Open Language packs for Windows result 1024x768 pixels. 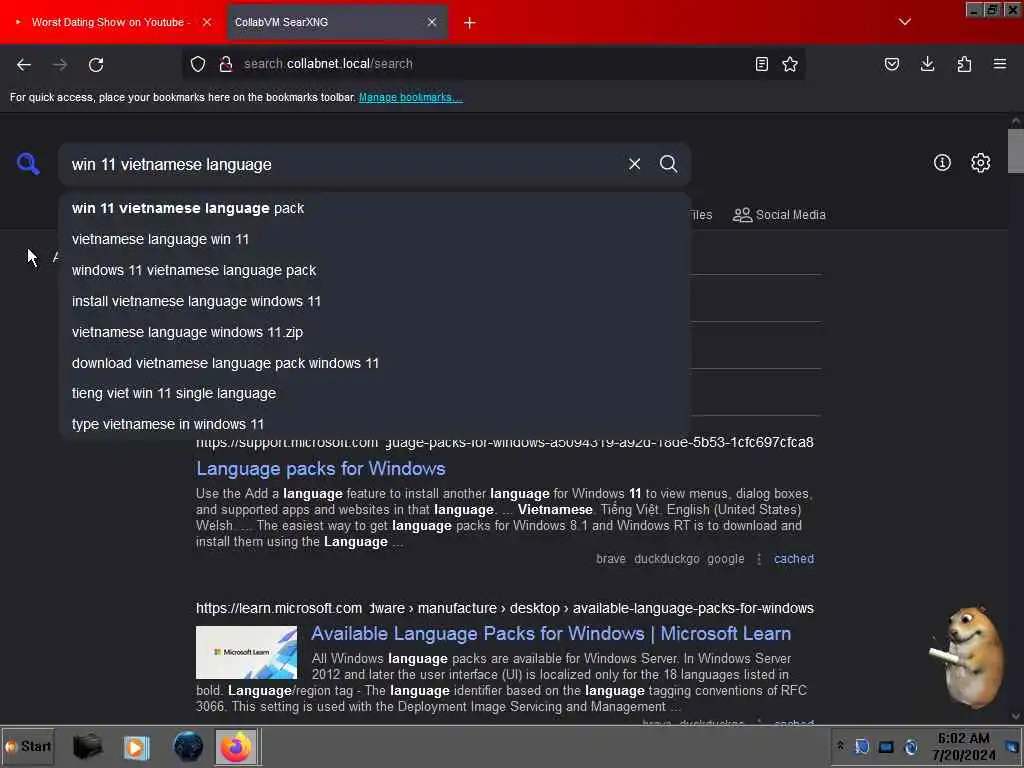[x=321, y=469]
